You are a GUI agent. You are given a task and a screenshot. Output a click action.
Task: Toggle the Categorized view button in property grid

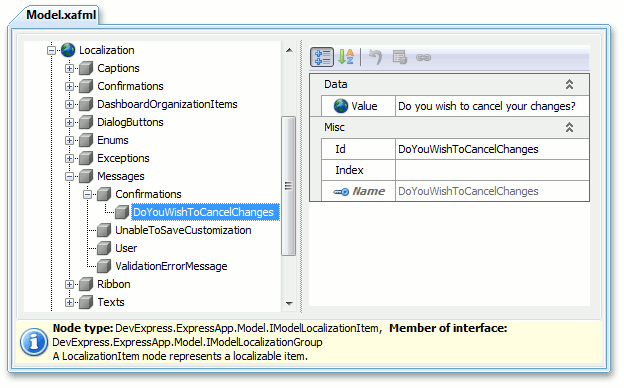(x=322, y=57)
